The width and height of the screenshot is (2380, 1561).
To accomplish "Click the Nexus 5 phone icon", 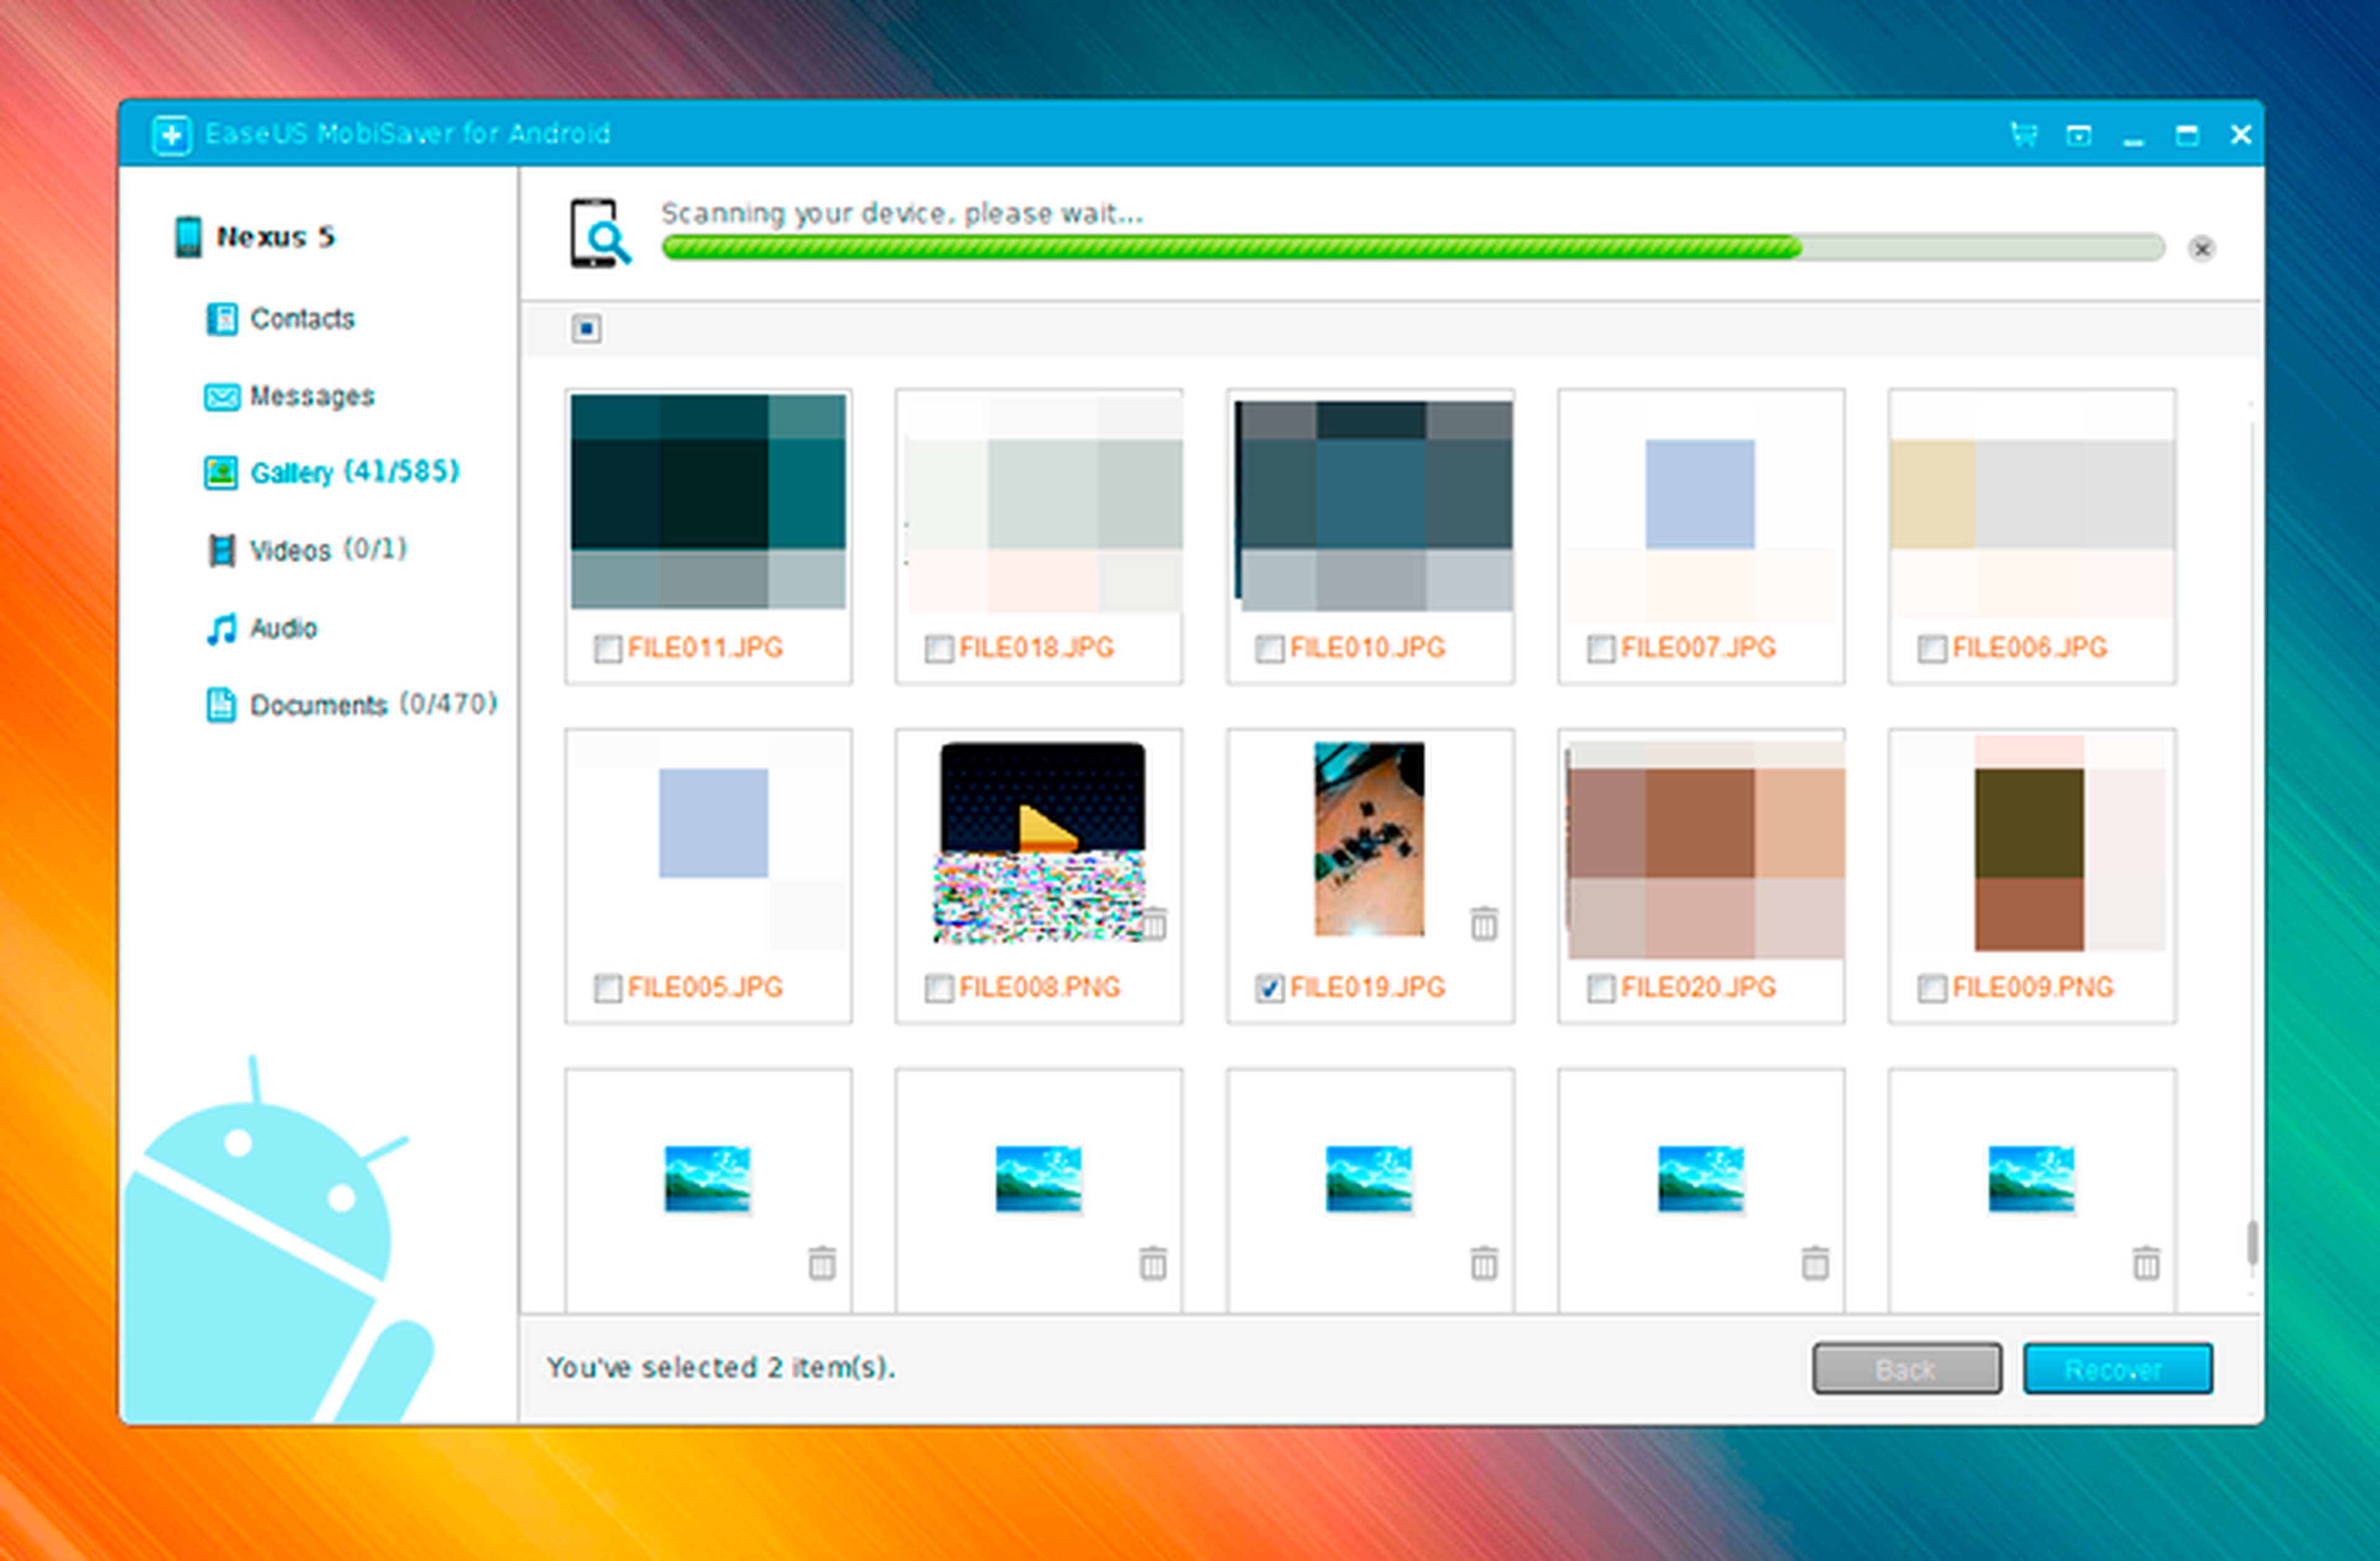I will (x=188, y=237).
